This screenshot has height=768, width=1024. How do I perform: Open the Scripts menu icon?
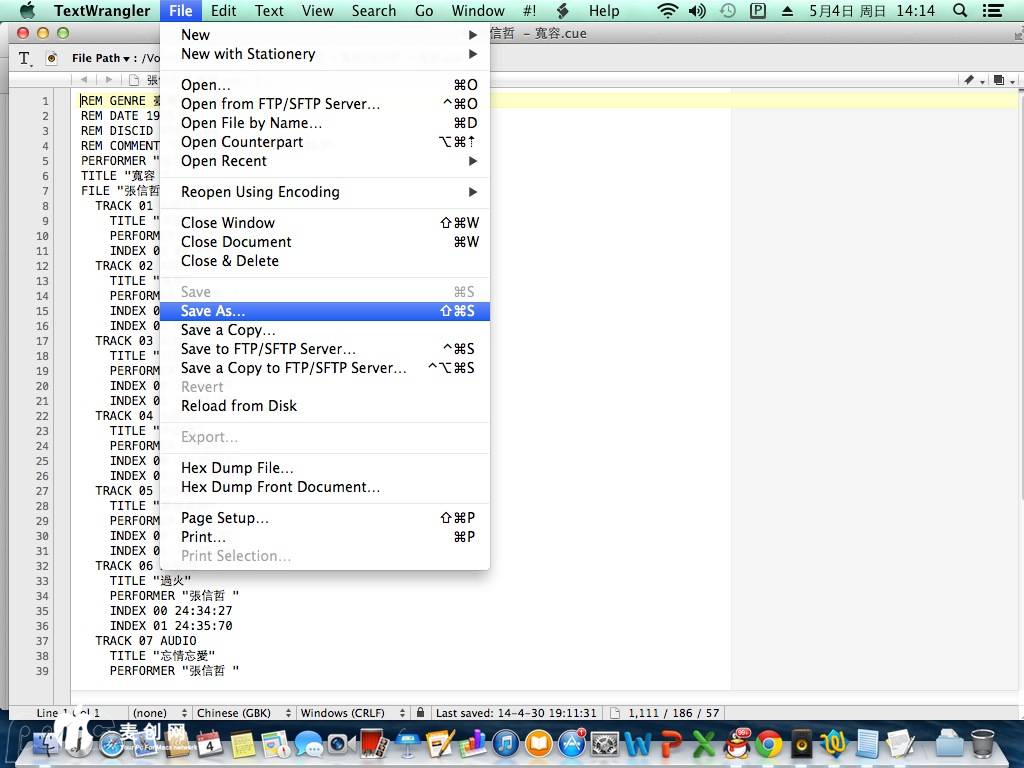[x=562, y=11]
